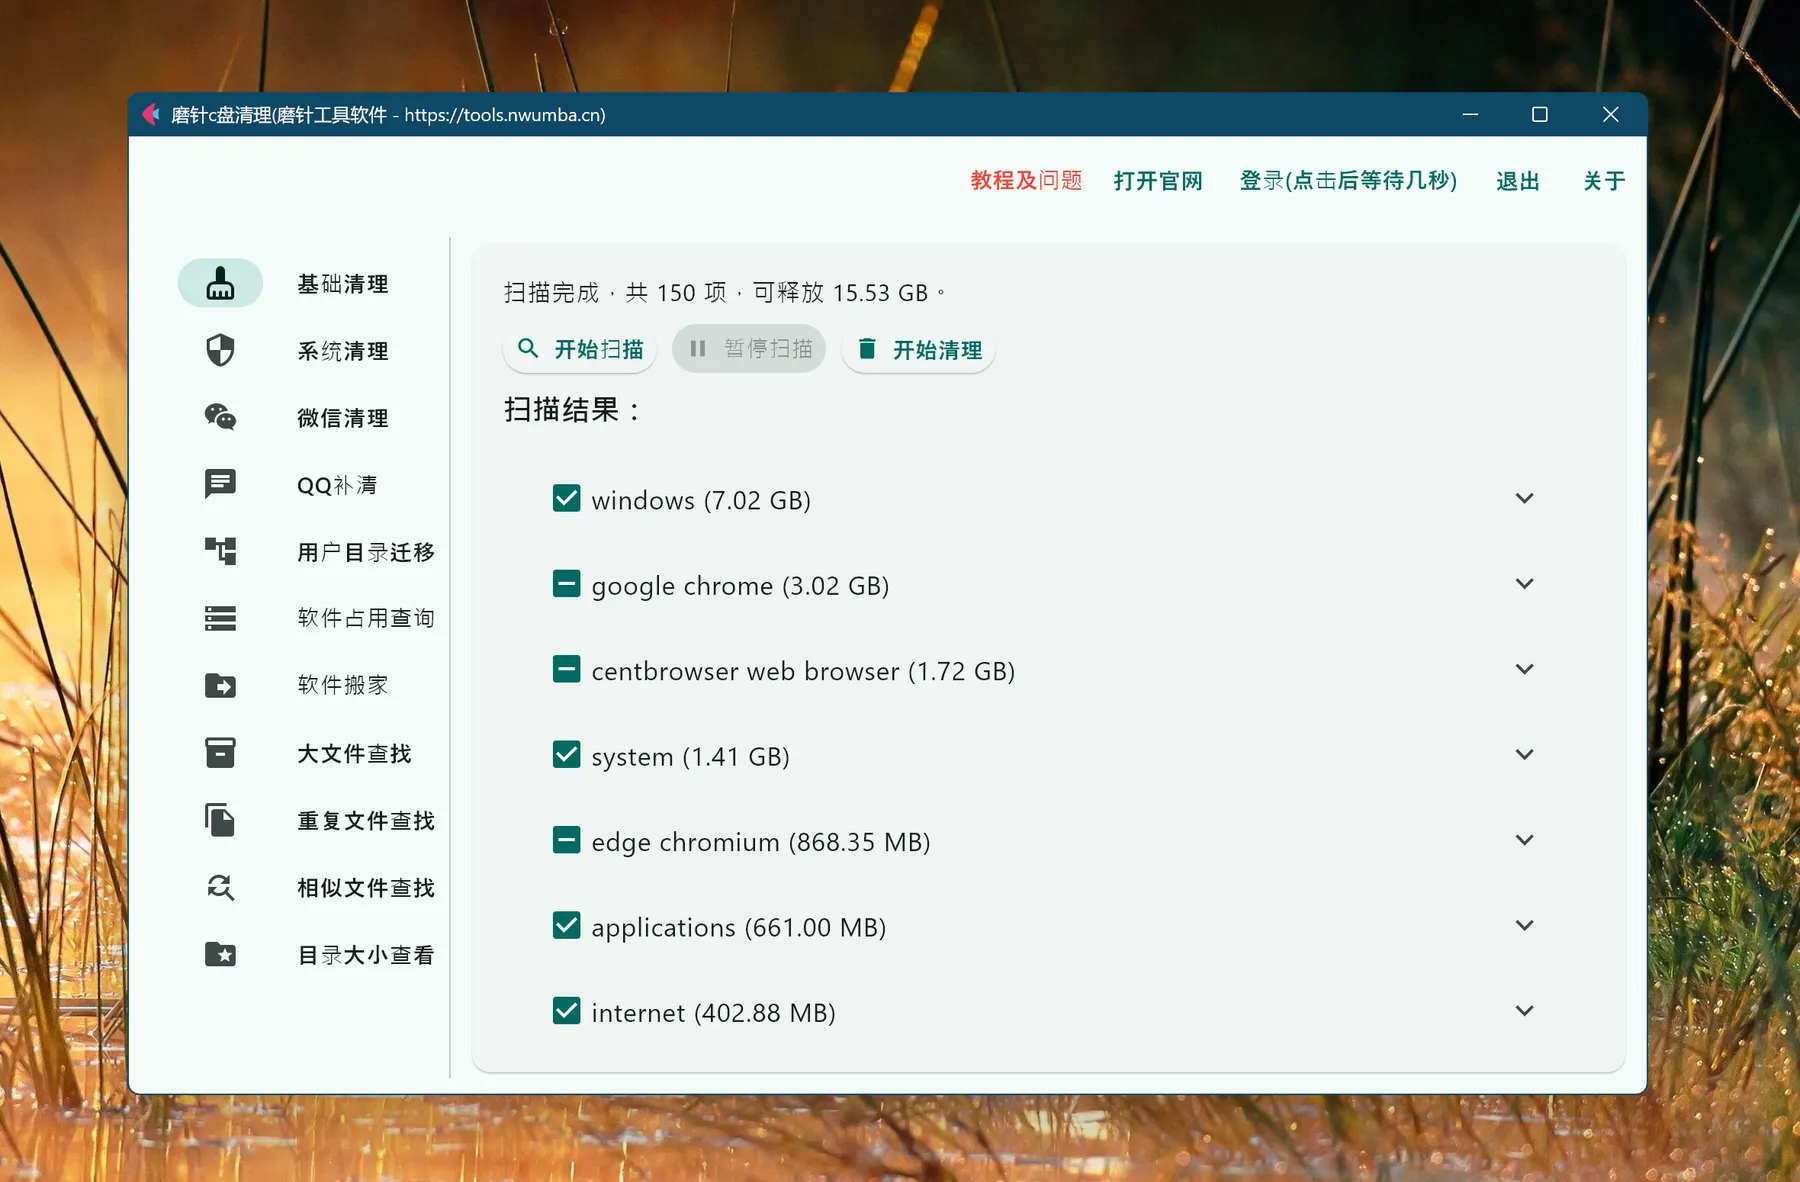1800x1182 pixels.
Task: Expand the windows (7.02 GB) row chevron
Action: point(1524,498)
